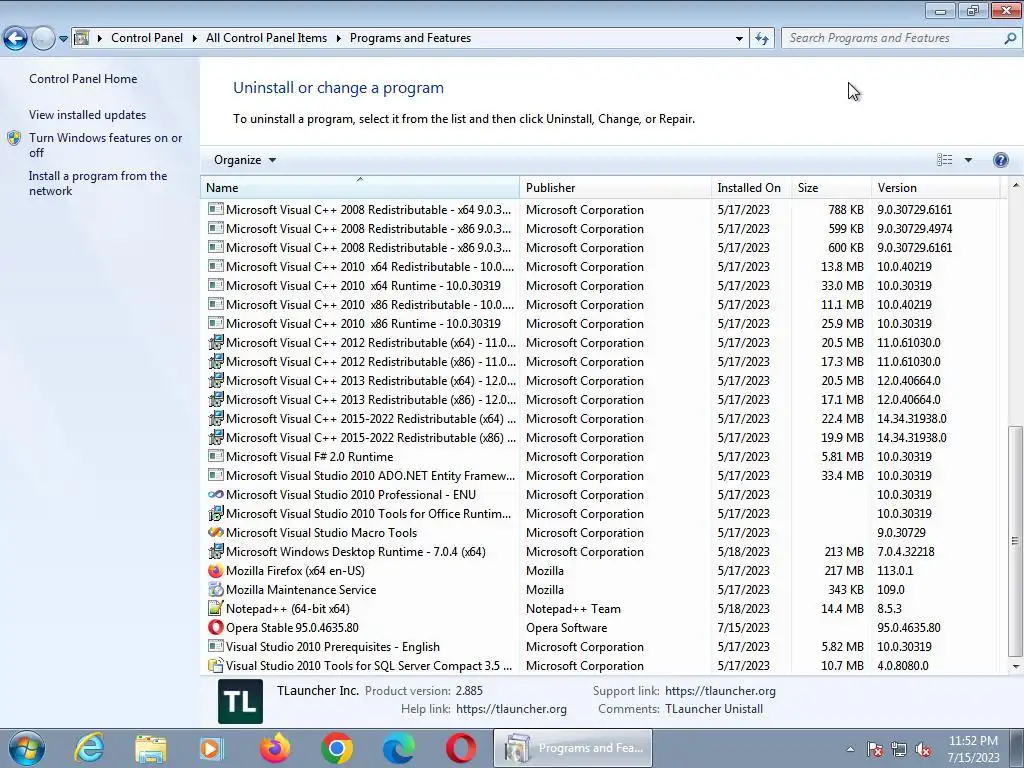Launch Internet Explorer from taskbar
Viewport: 1024px width, 768px height.
point(89,748)
